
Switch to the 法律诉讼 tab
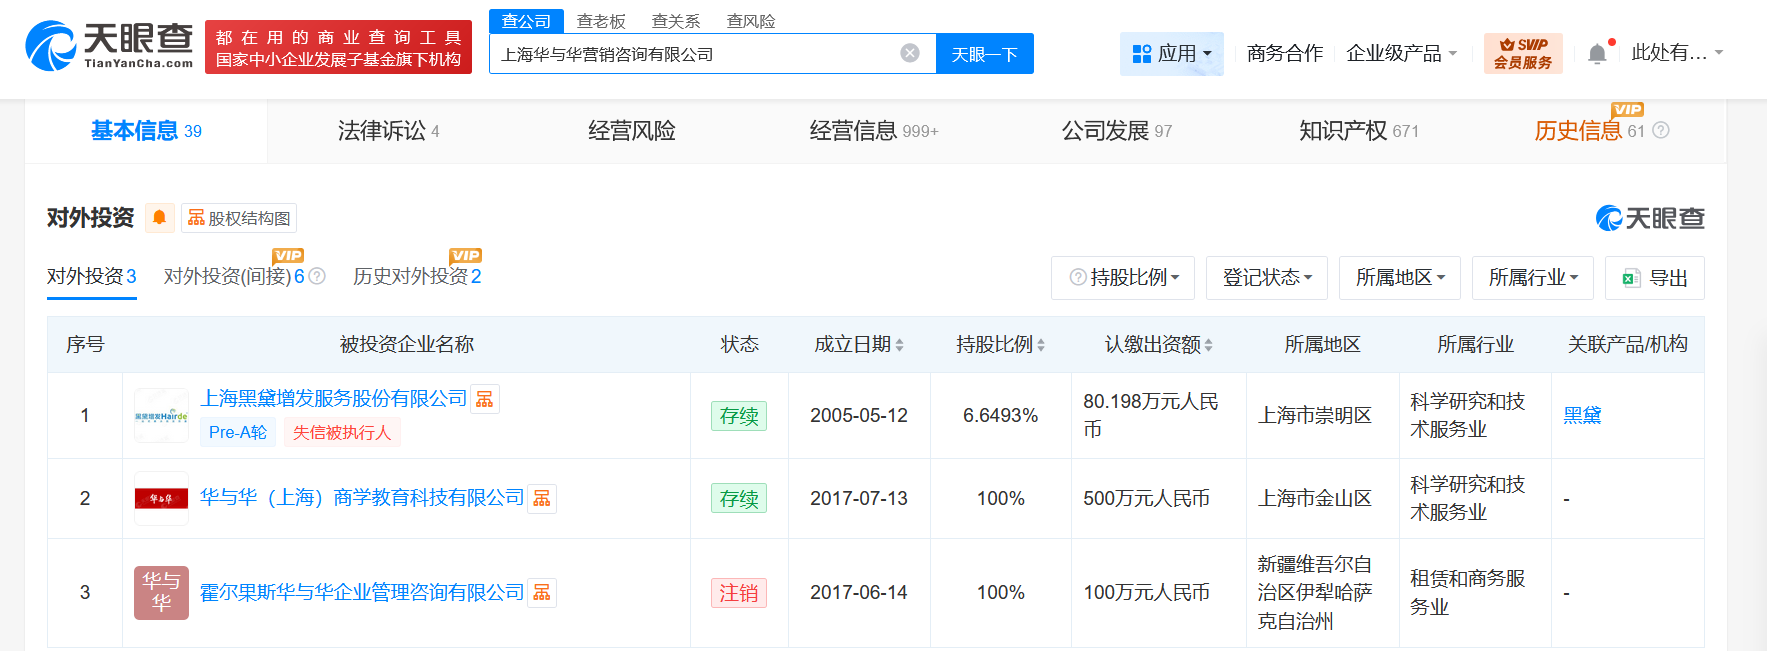(x=388, y=131)
